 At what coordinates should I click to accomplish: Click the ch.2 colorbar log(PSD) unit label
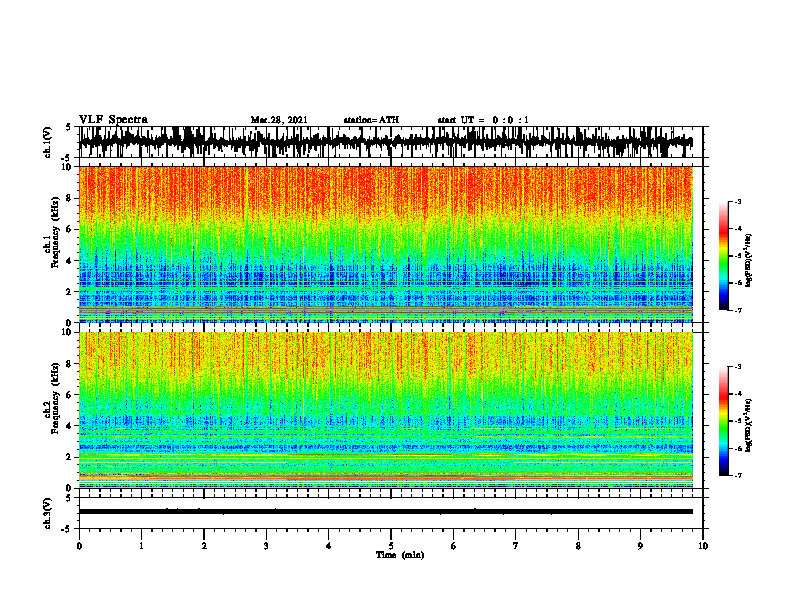(748, 425)
